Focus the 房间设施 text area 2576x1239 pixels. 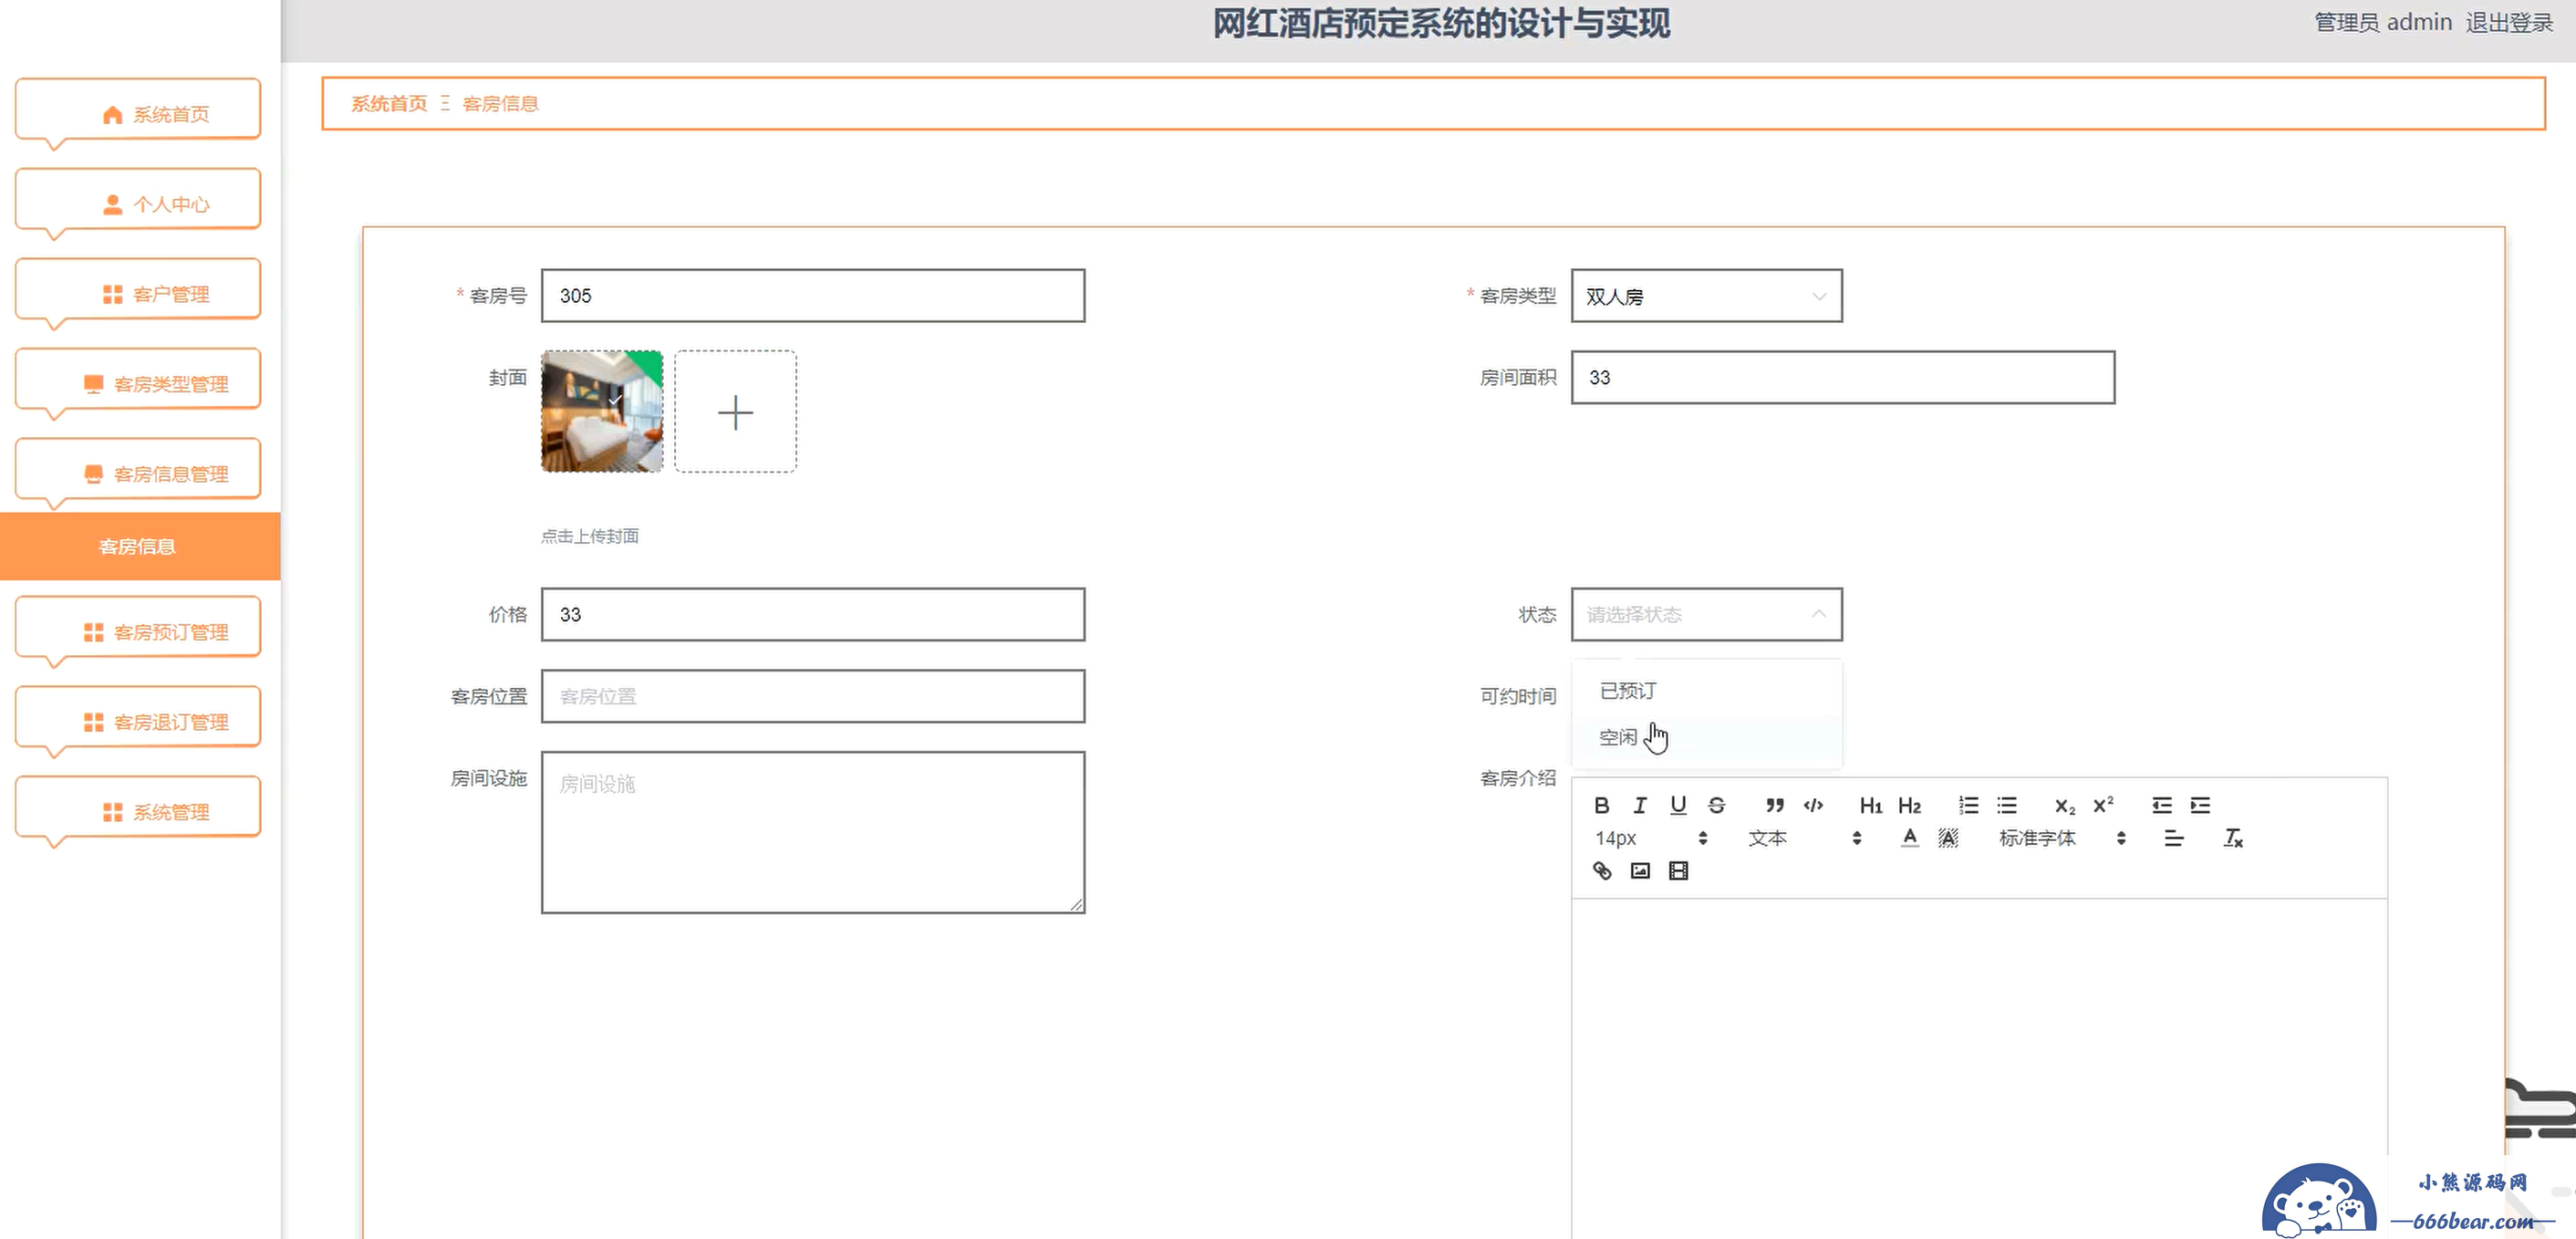(x=813, y=832)
